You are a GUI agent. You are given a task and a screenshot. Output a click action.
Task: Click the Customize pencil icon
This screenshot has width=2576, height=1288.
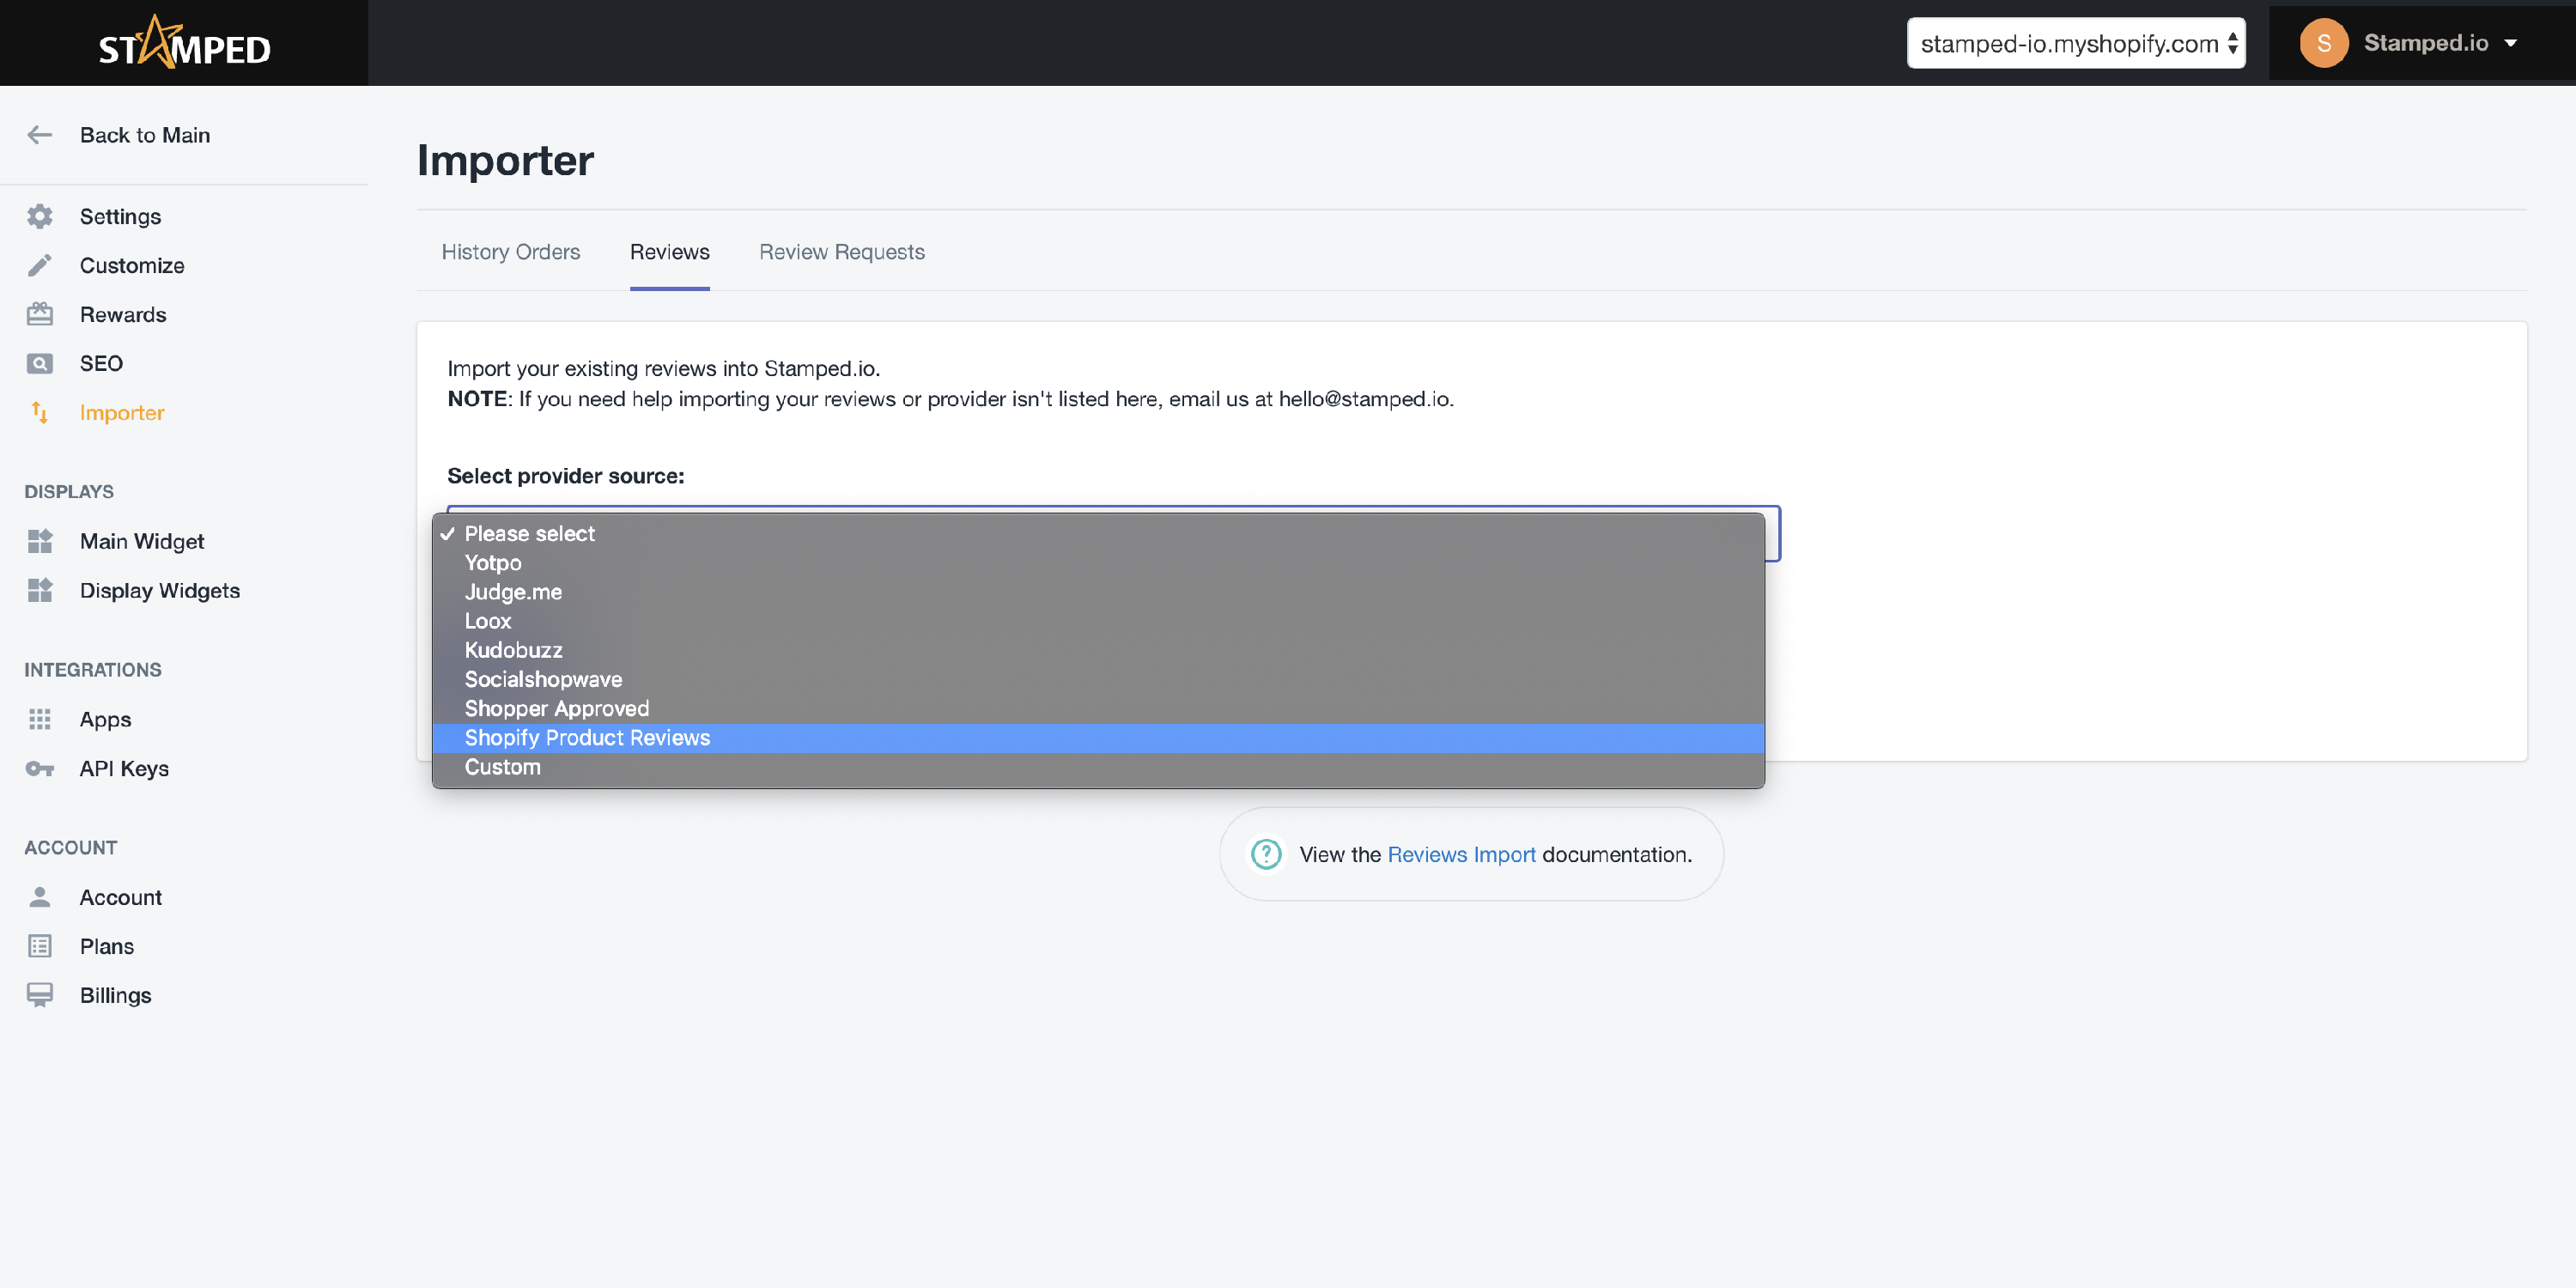(40, 265)
